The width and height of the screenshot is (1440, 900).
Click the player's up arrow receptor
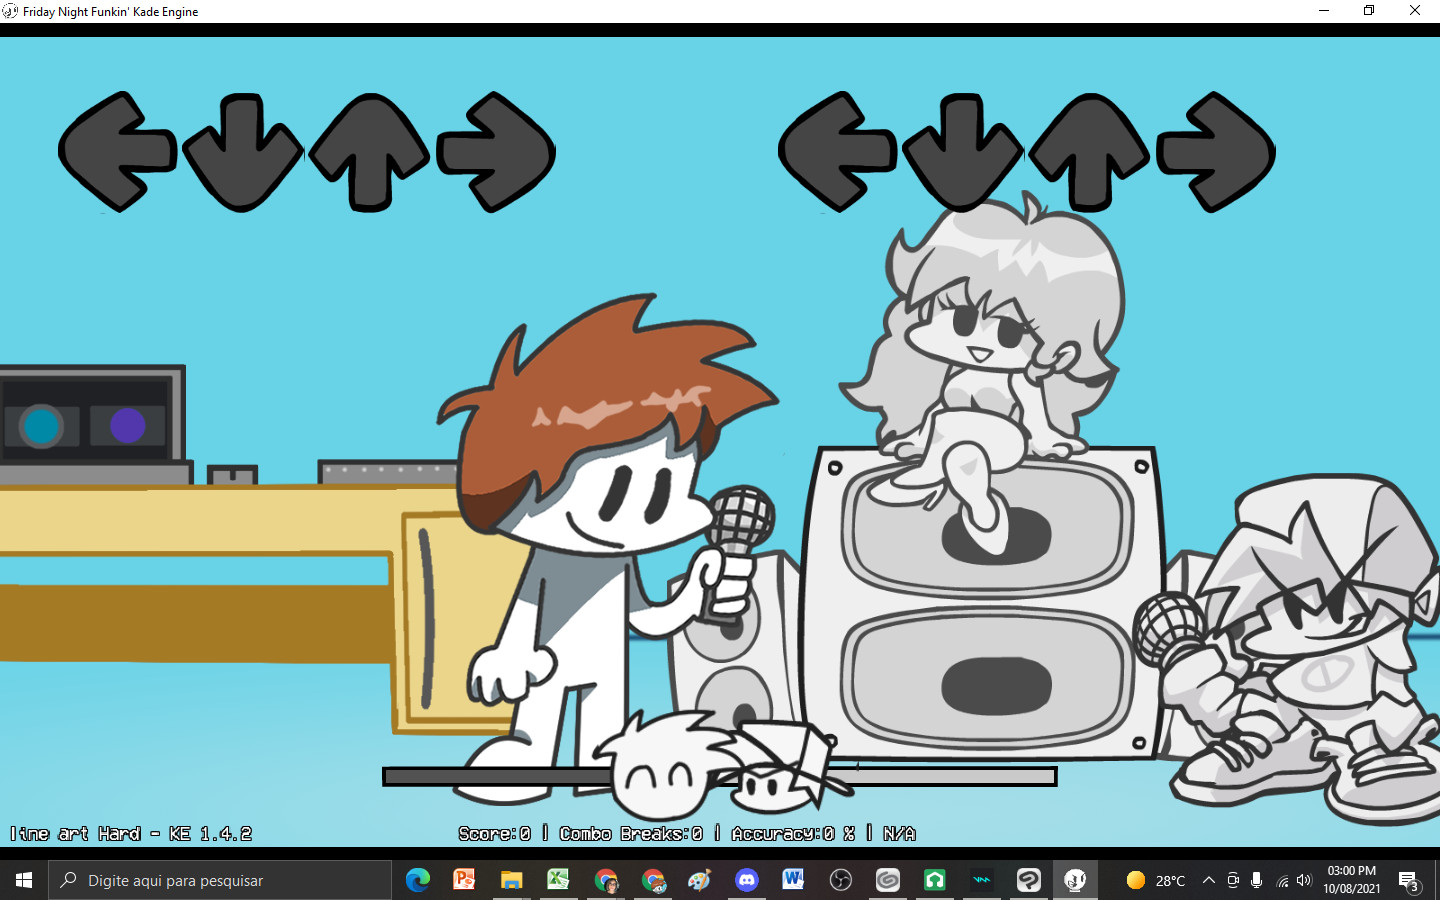(1089, 152)
